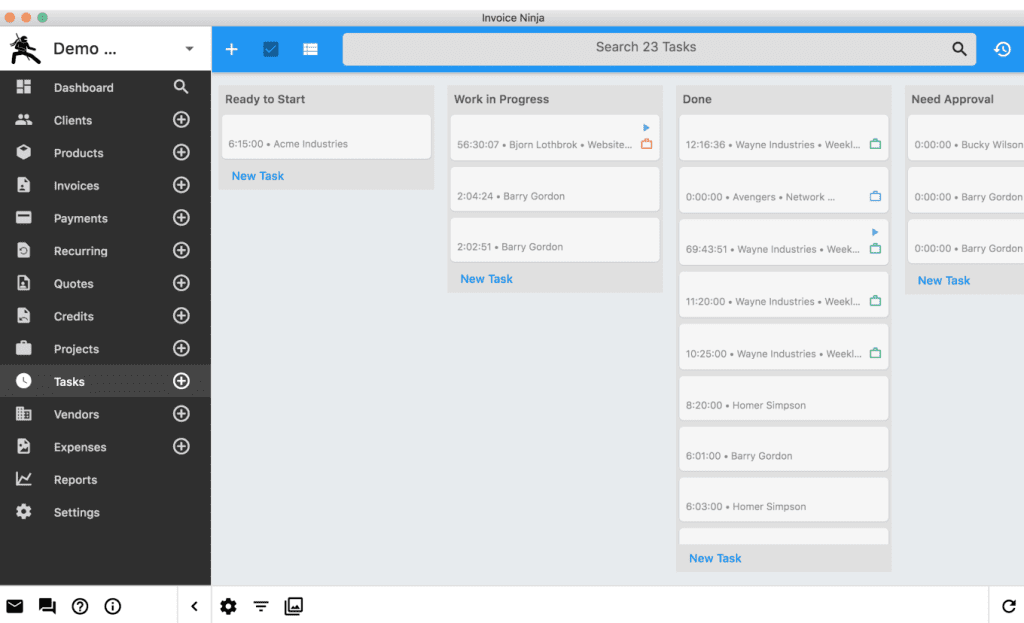Open Credits in sidebar
The width and height of the screenshot is (1024, 623).
pyautogui.click(x=73, y=316)
